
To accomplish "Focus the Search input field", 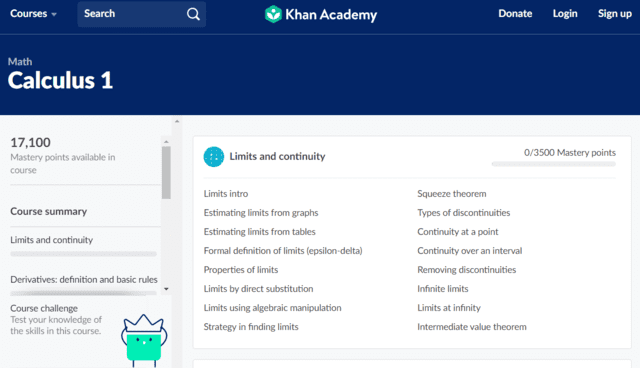I will 142,14.
